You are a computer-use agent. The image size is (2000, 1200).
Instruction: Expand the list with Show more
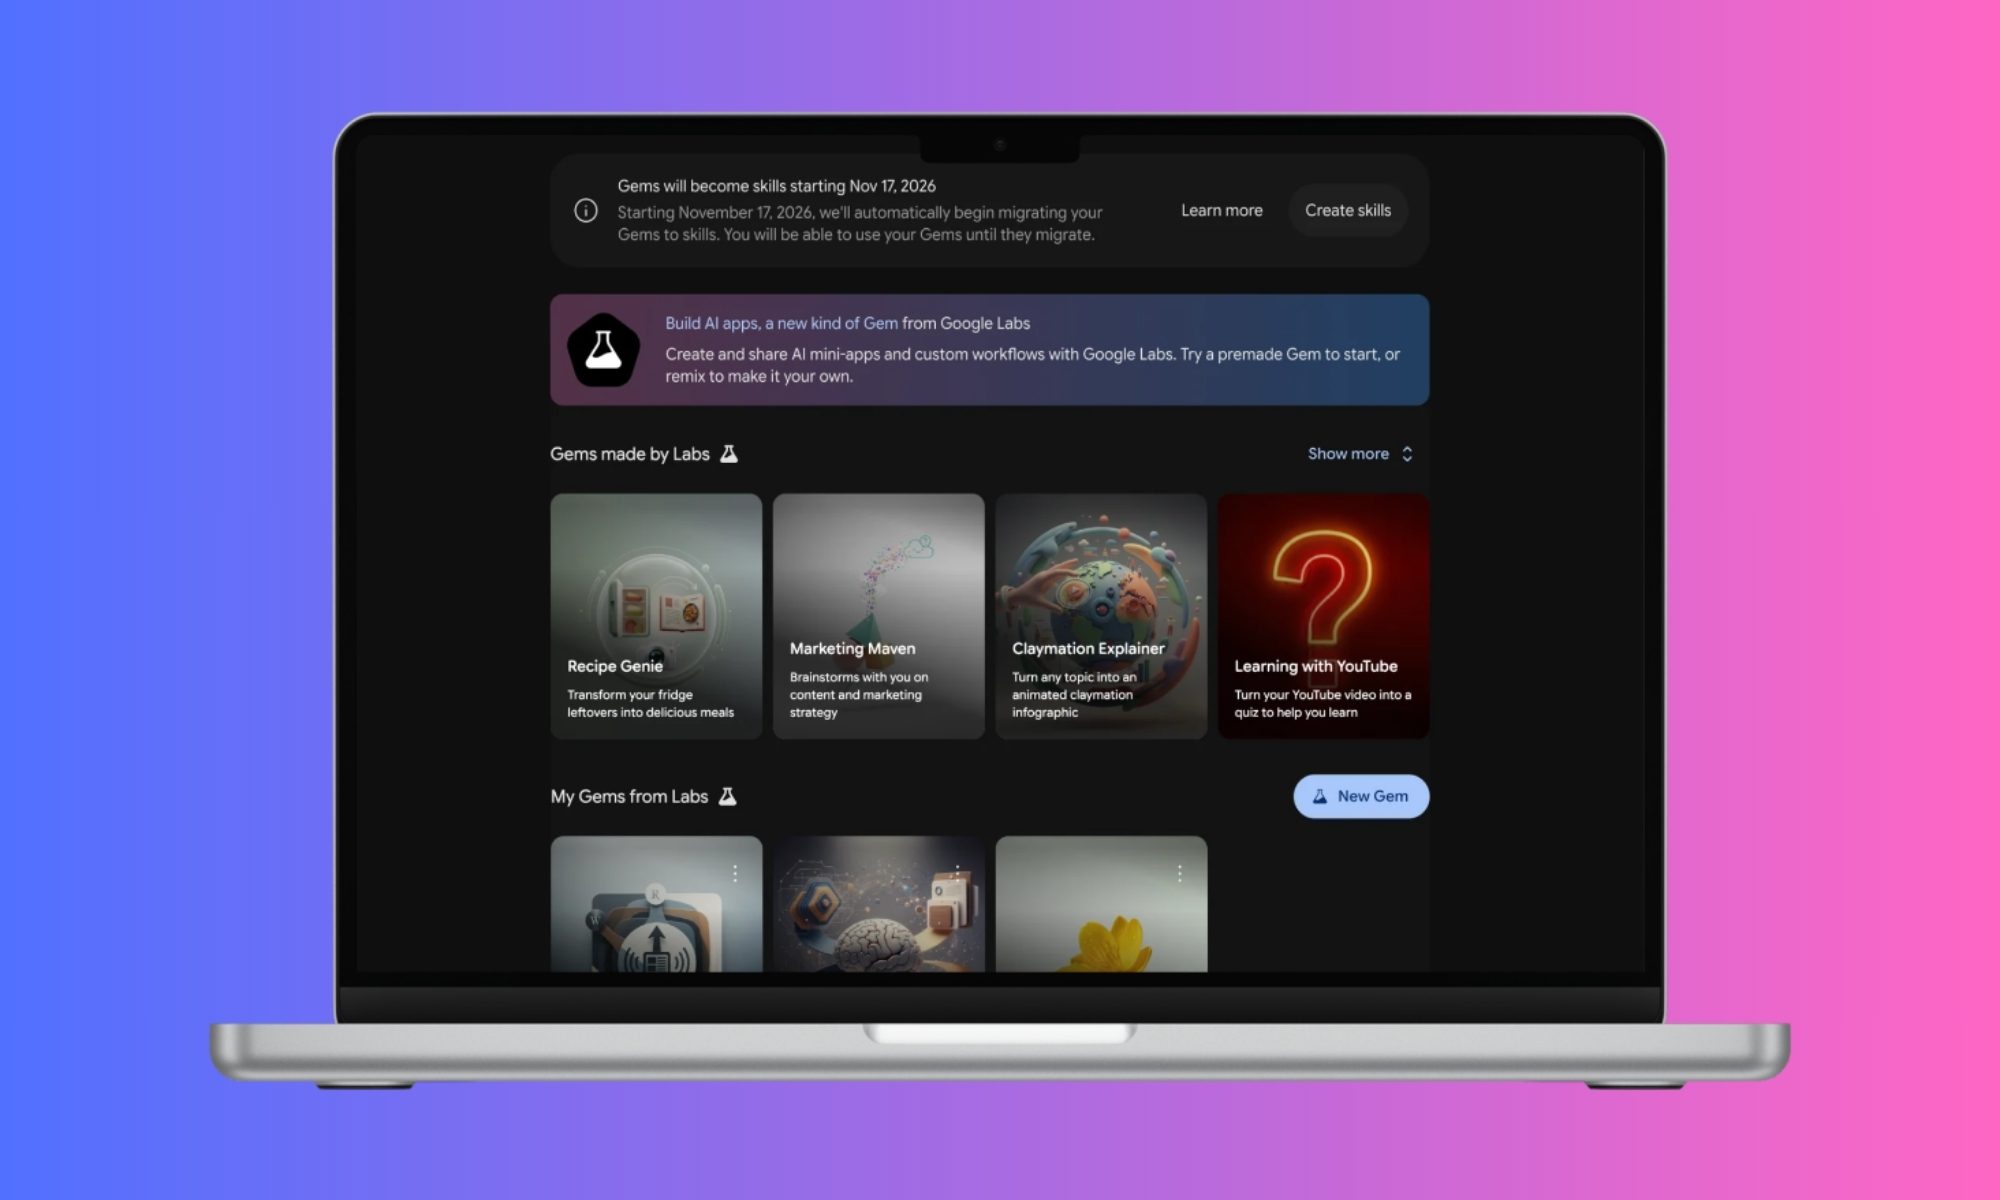tap(1360, 454)
